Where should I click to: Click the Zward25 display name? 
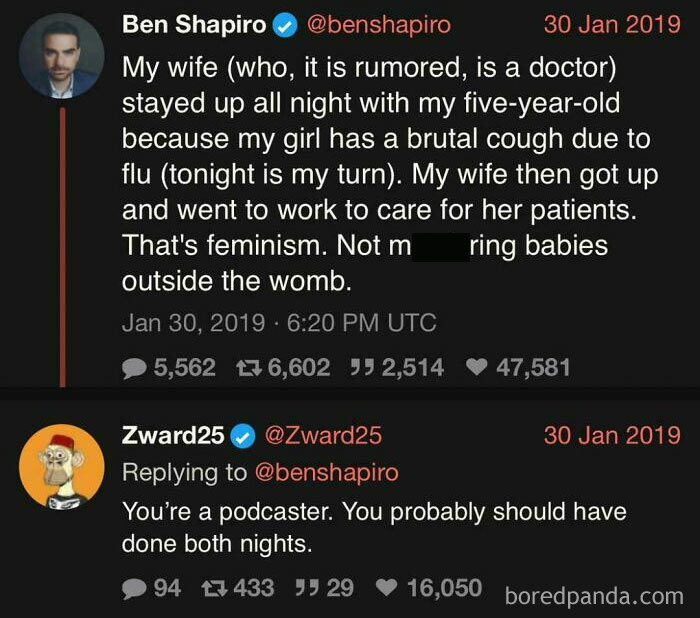coord(173,435)
